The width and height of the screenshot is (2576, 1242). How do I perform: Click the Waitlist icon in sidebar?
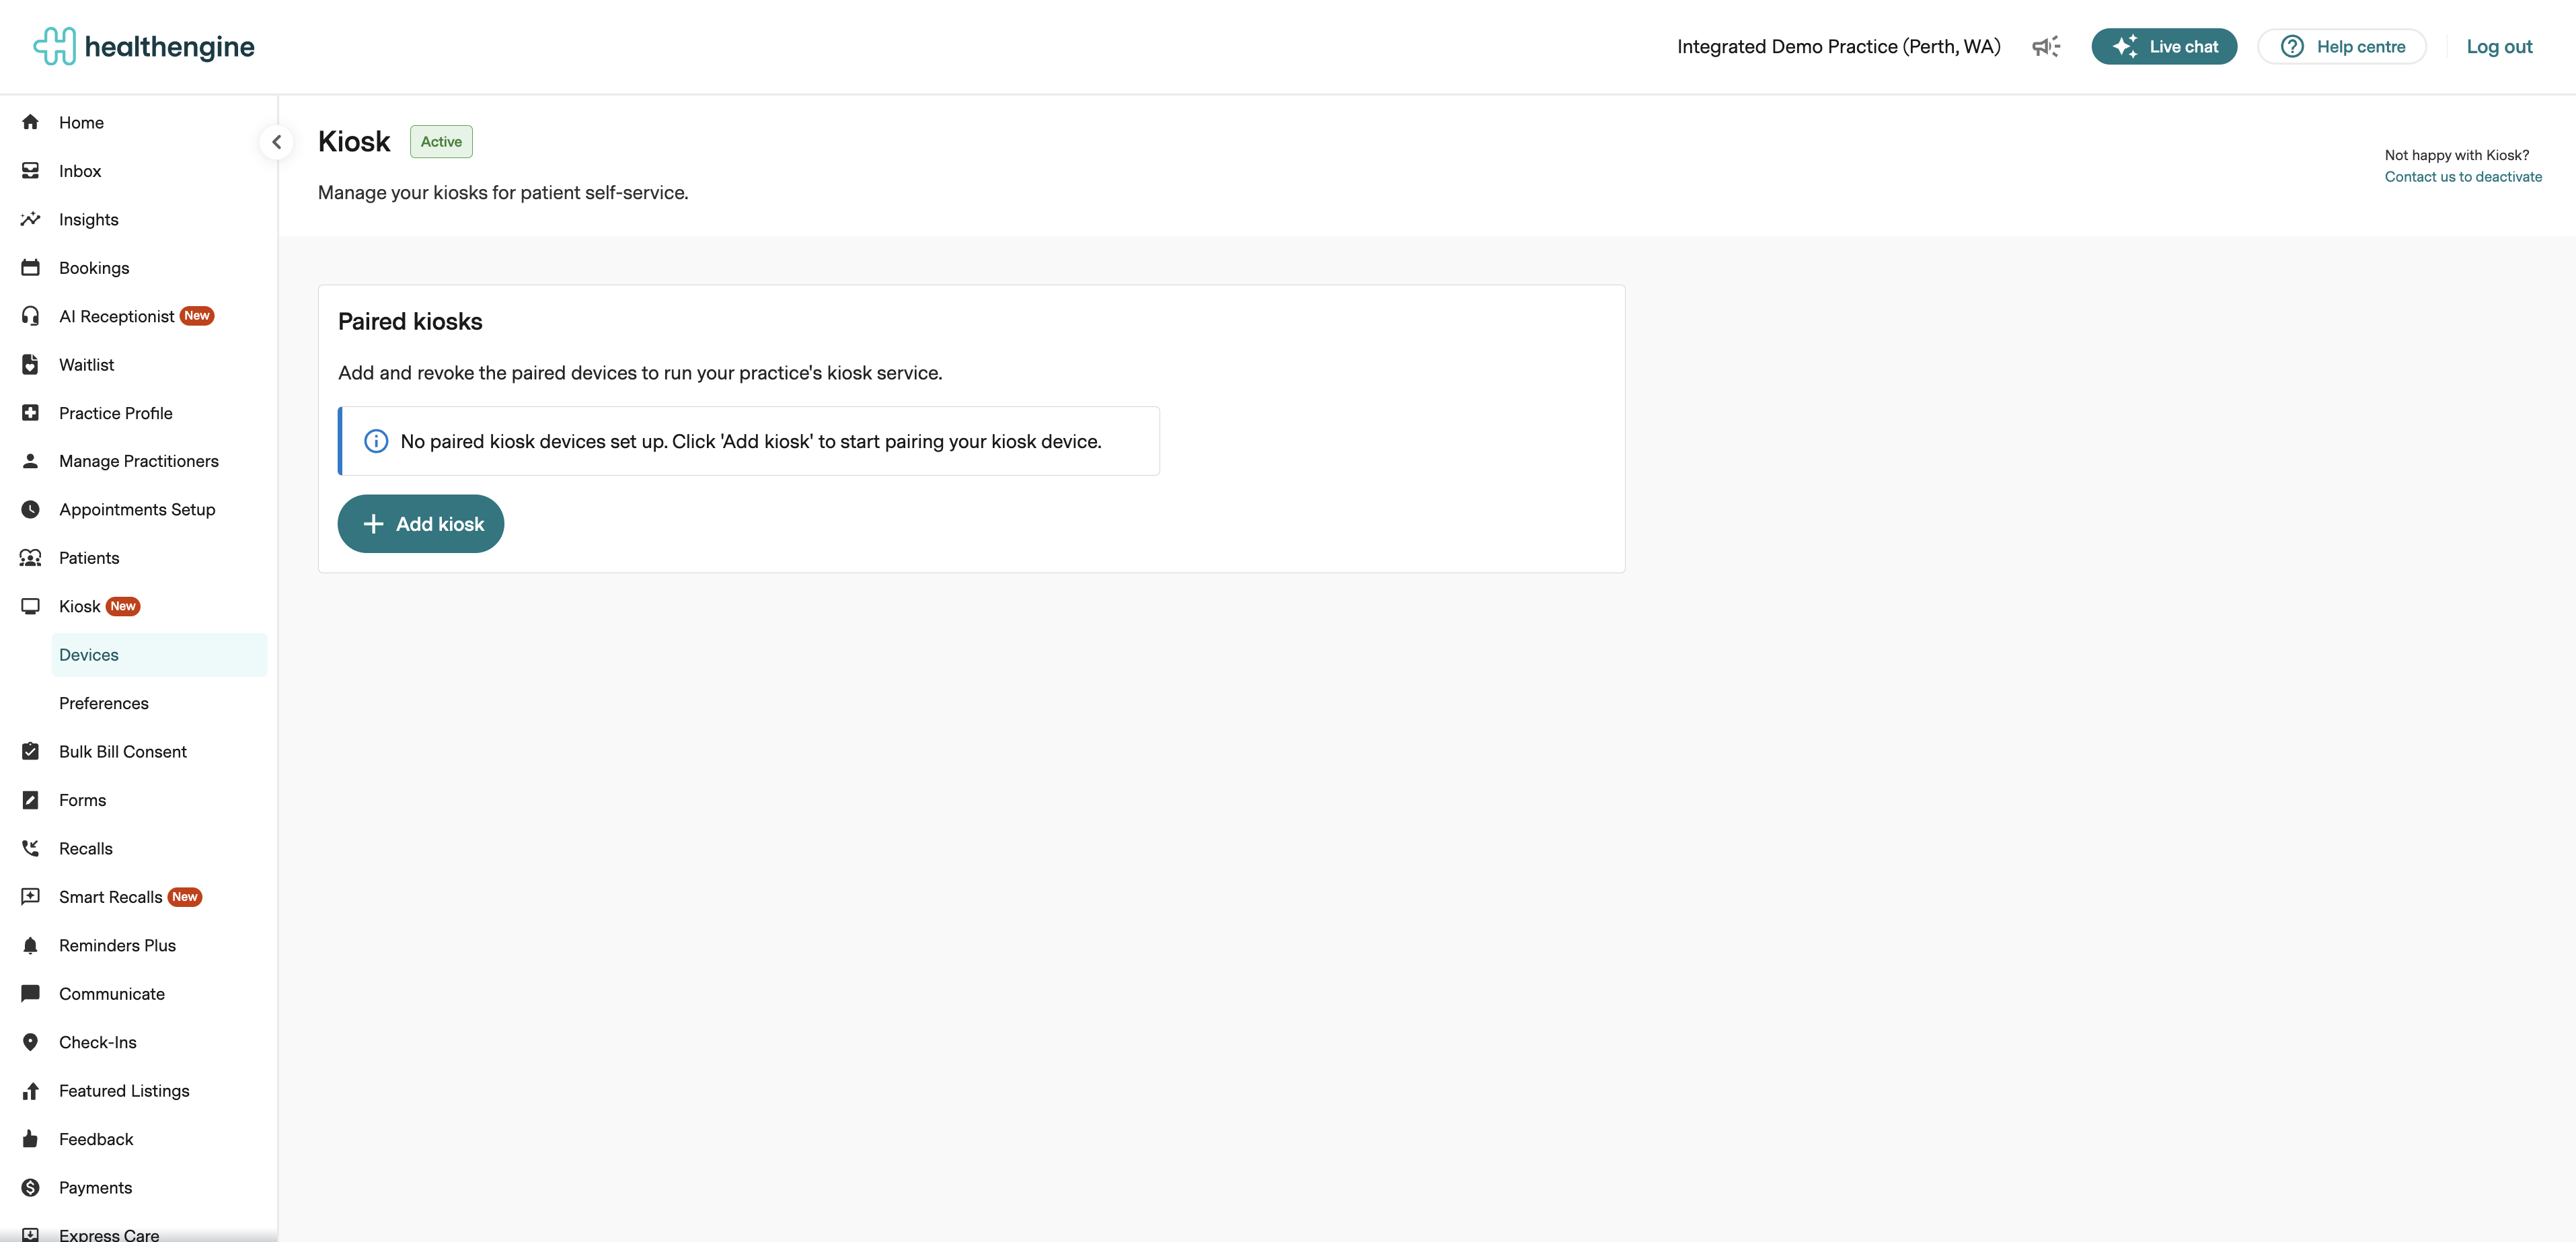tap(30, 364)
